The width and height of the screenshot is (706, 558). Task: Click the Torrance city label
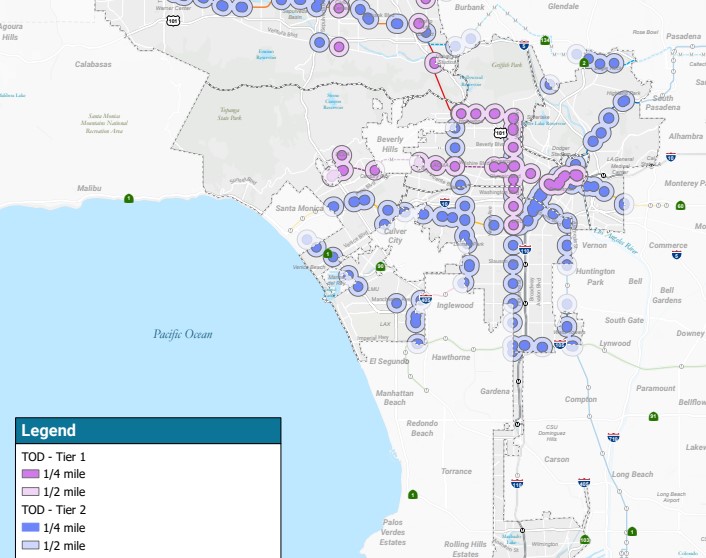pos(456,471)
